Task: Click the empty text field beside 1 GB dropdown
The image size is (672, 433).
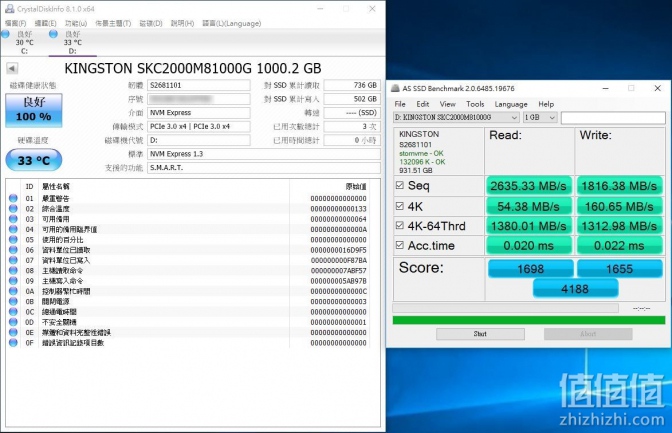Action: tap(613, 117)
